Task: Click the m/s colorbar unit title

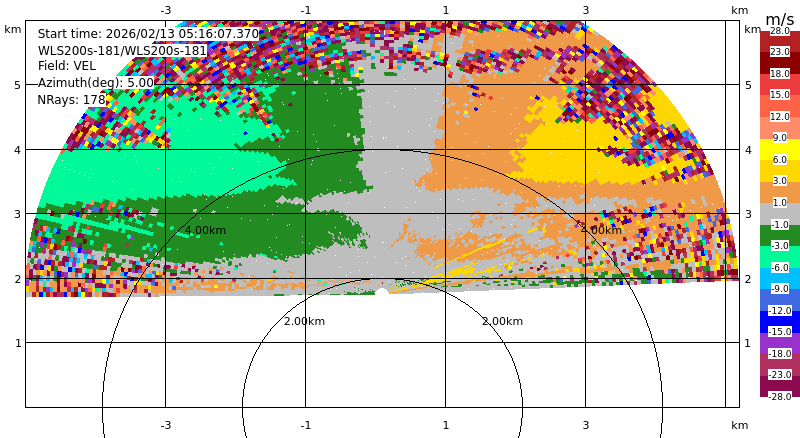Action: pos(780,19)
